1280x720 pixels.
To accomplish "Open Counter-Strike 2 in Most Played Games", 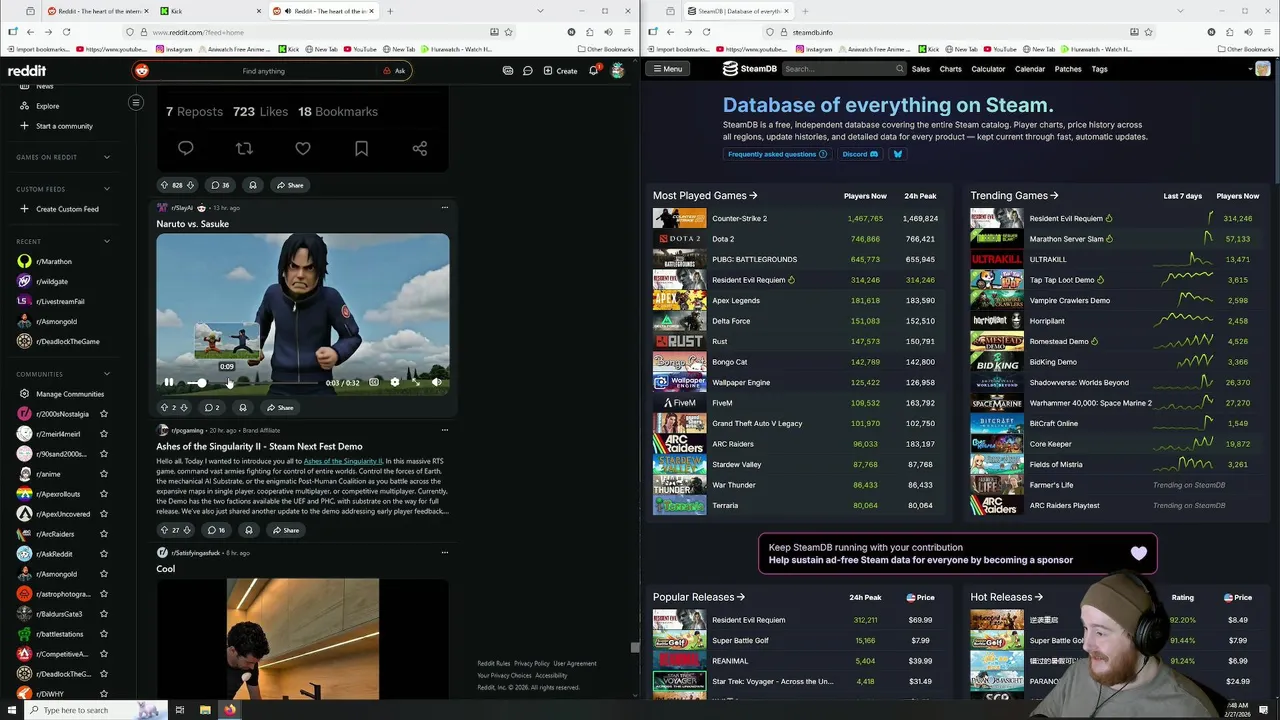I will click(x=739, y=218).
